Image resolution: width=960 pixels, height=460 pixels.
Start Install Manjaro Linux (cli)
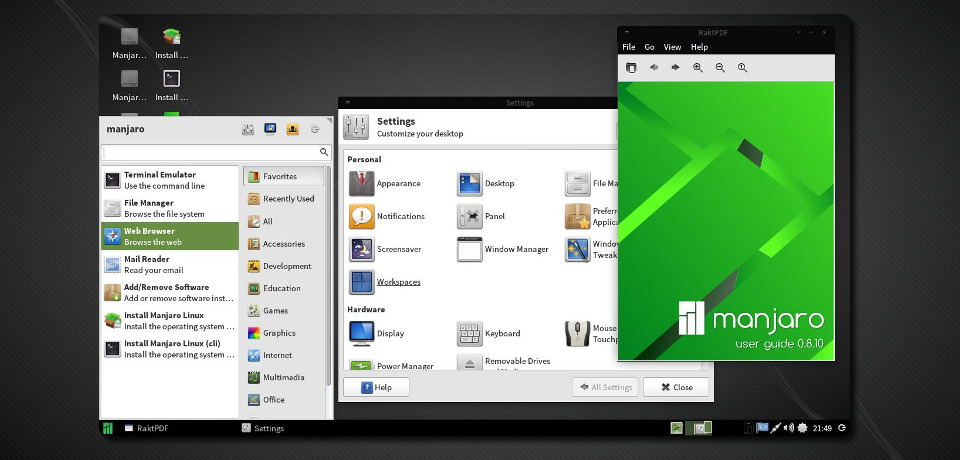tap(170, 349)
